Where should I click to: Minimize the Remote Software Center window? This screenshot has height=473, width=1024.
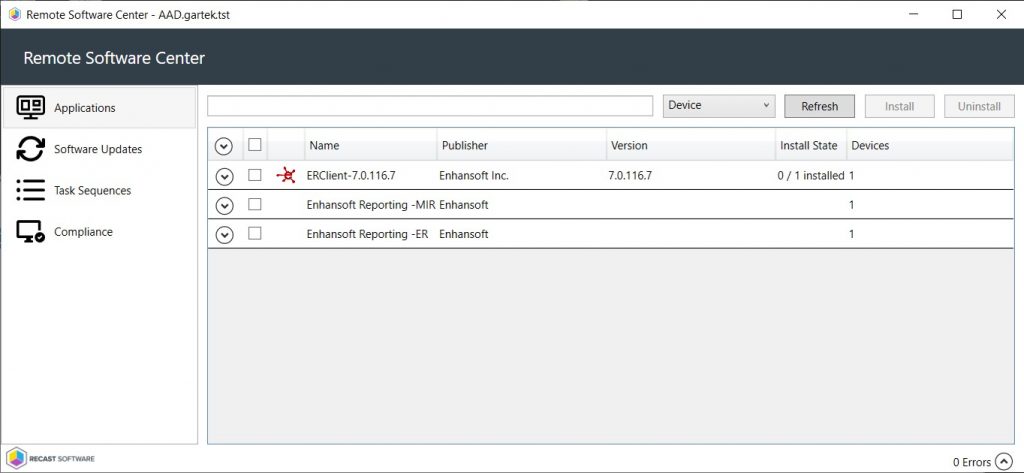pyautogui.click(x=915, y=14)
